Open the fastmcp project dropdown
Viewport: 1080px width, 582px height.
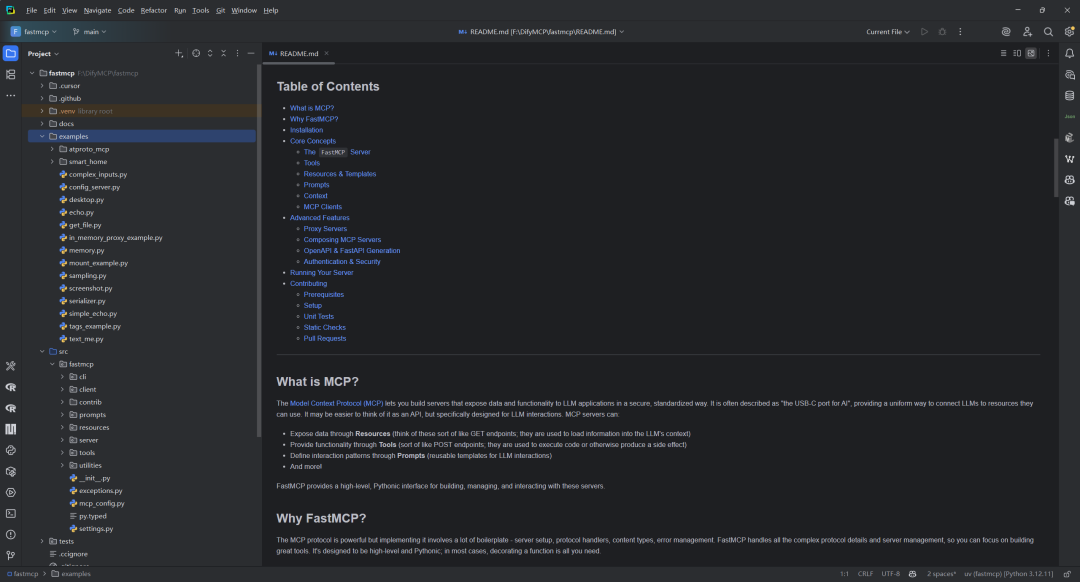[34, 32]
